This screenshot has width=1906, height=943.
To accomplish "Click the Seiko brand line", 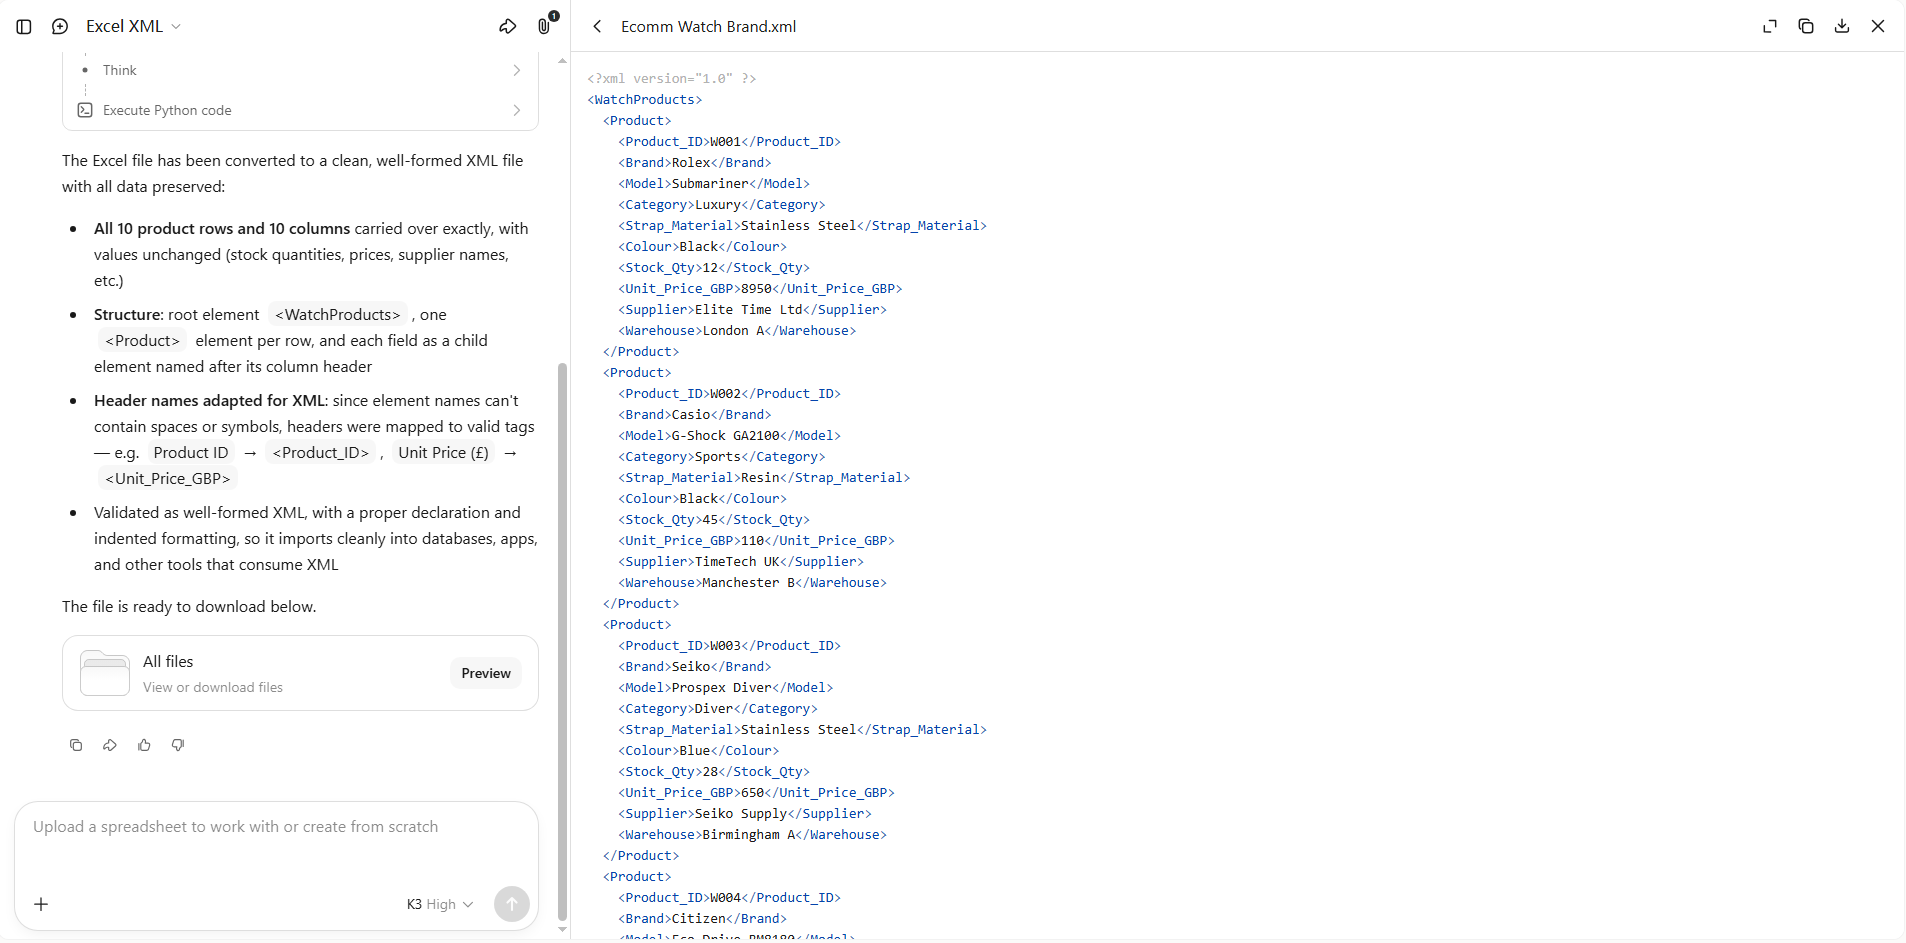I will (695, 667).
